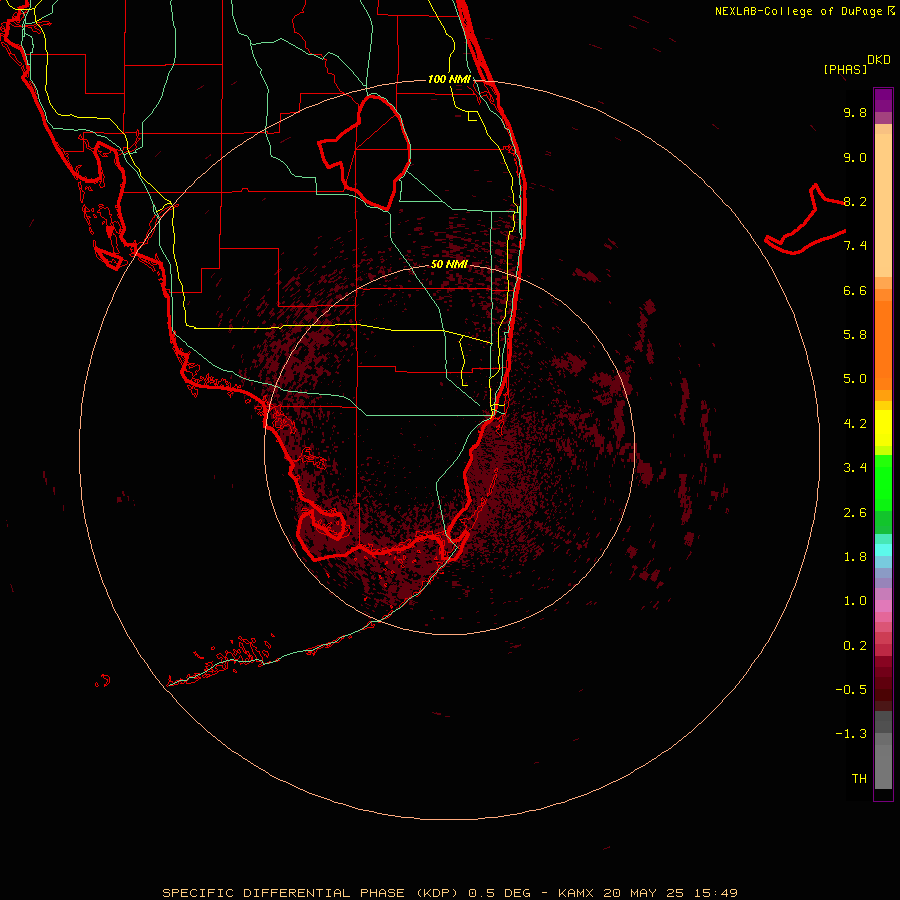Click the [PHAS] legend label
Image resolution: width=900 pixels, height=900 pixels.
[x=845, y=69]
